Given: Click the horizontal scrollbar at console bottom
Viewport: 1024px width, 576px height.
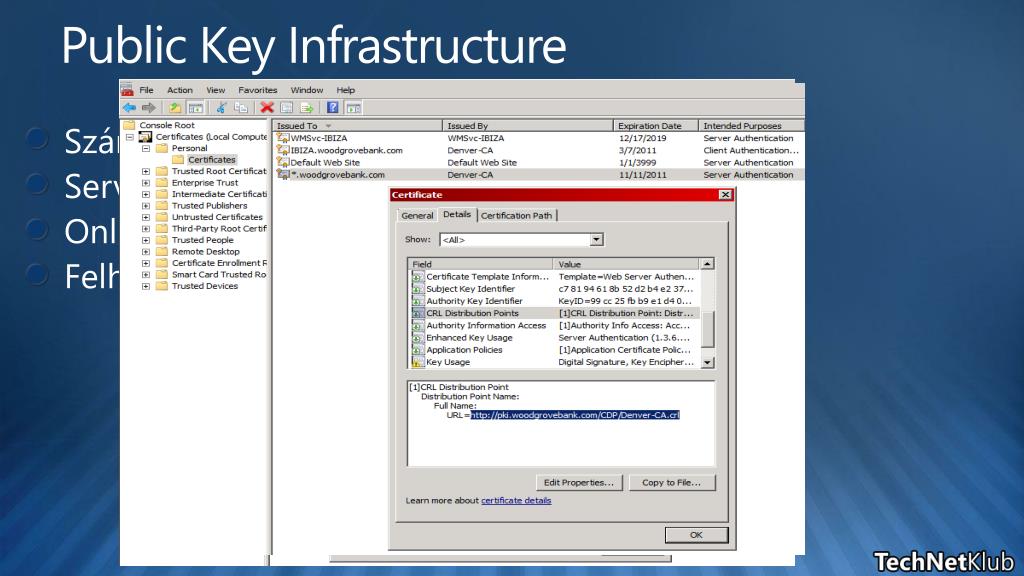Looking at the screenshot, I should pyautogui.click(x=500, y=558).
